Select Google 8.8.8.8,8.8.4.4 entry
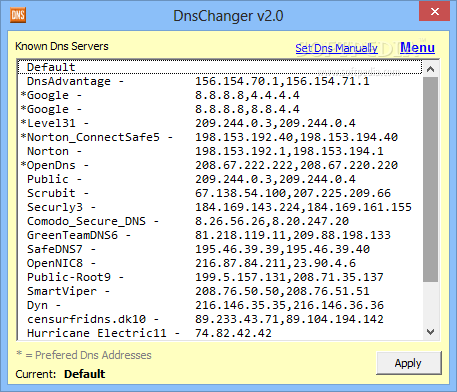This screenshot has height=392, width=457. pos(220,109)
